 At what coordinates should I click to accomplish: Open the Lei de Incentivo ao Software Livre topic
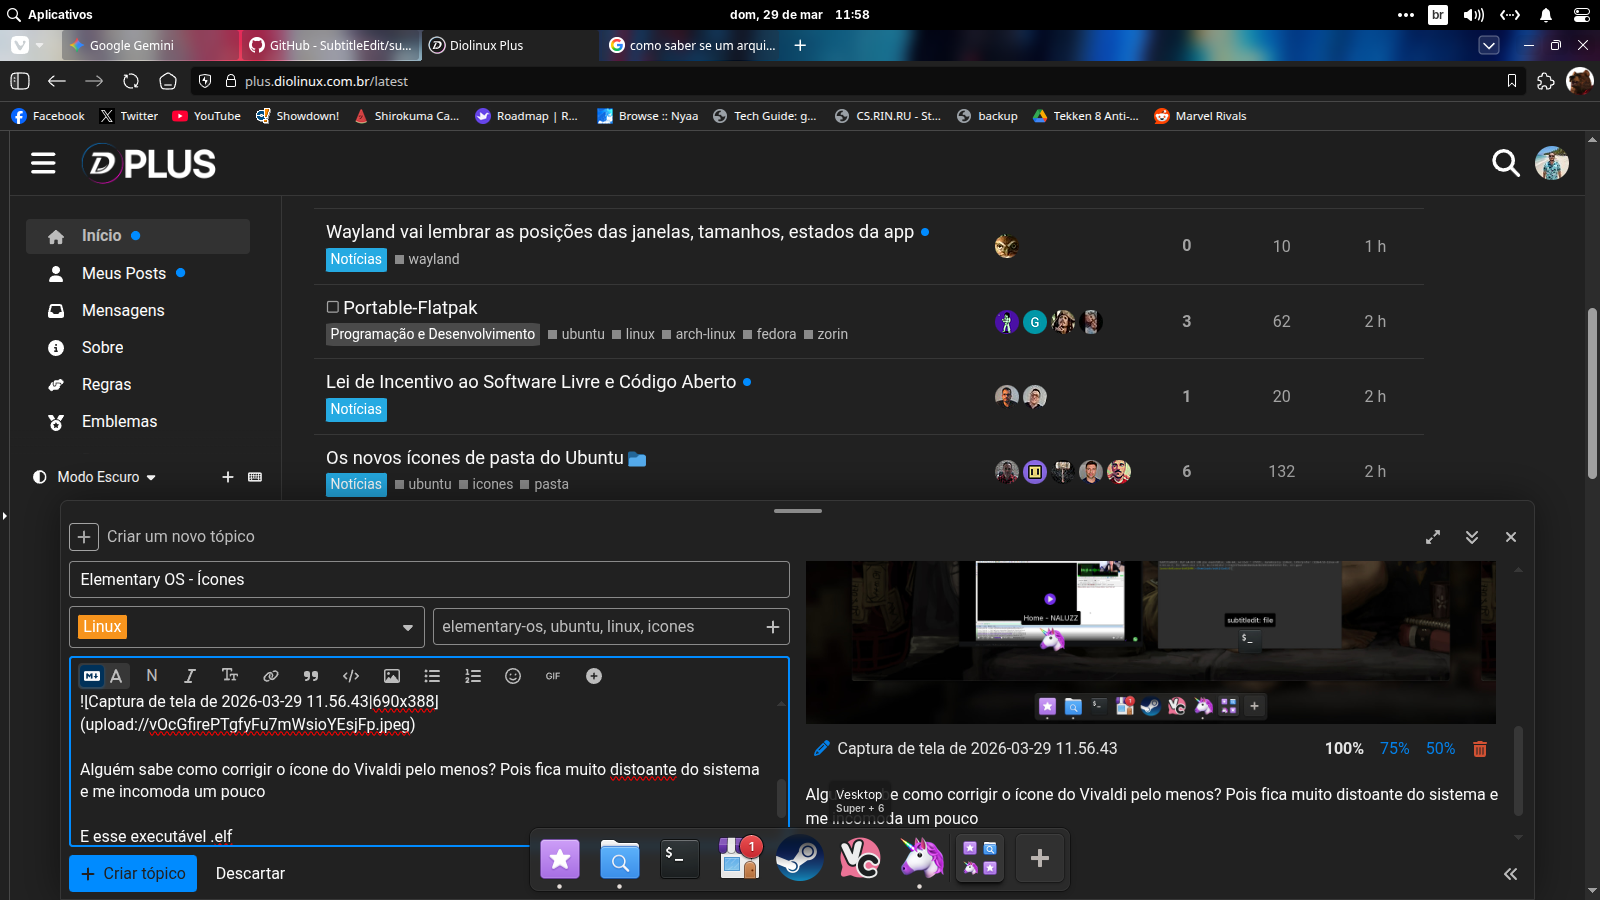530,382
